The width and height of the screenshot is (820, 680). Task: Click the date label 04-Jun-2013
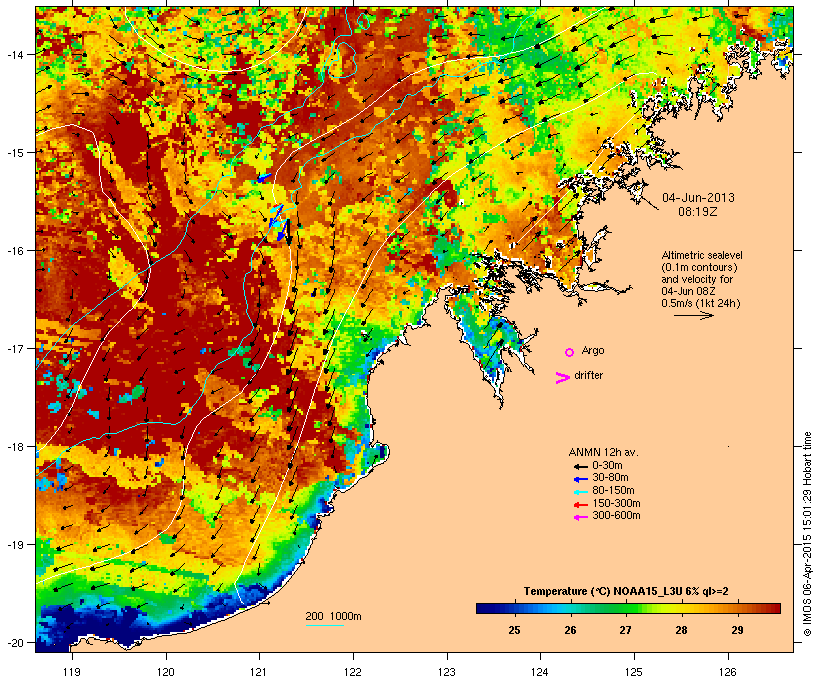point(698,198)
